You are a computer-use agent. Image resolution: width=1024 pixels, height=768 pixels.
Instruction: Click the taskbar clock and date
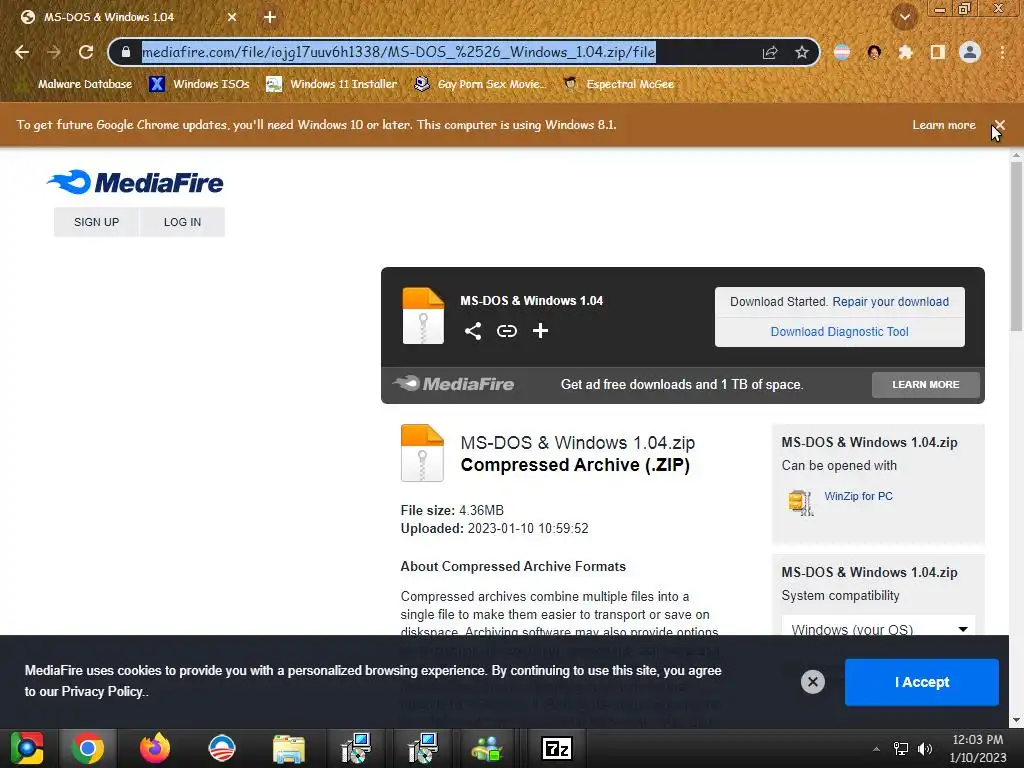click(x=978, y=748)
